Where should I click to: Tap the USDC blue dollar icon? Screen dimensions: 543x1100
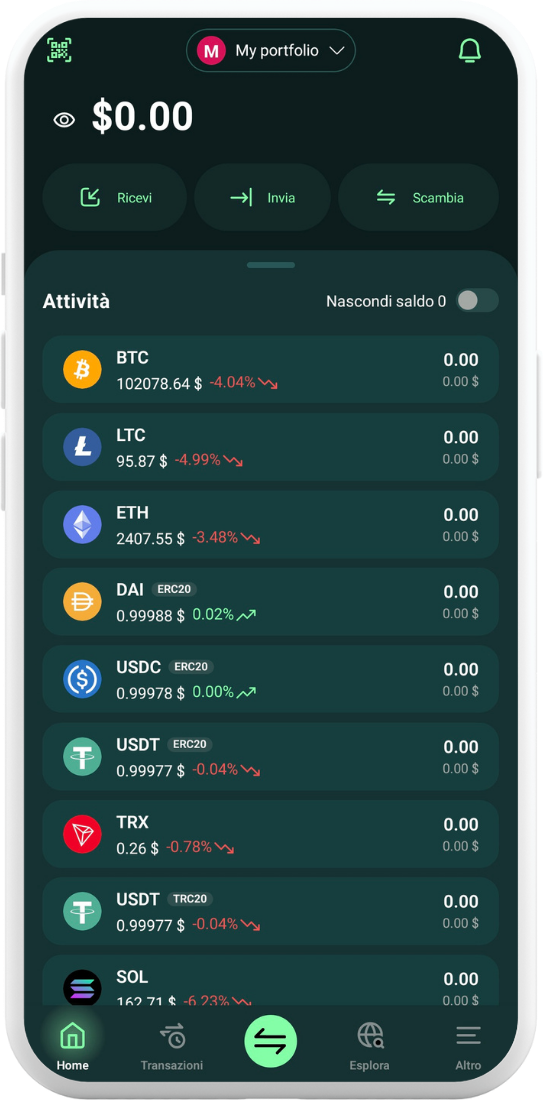tap(83, 679)
